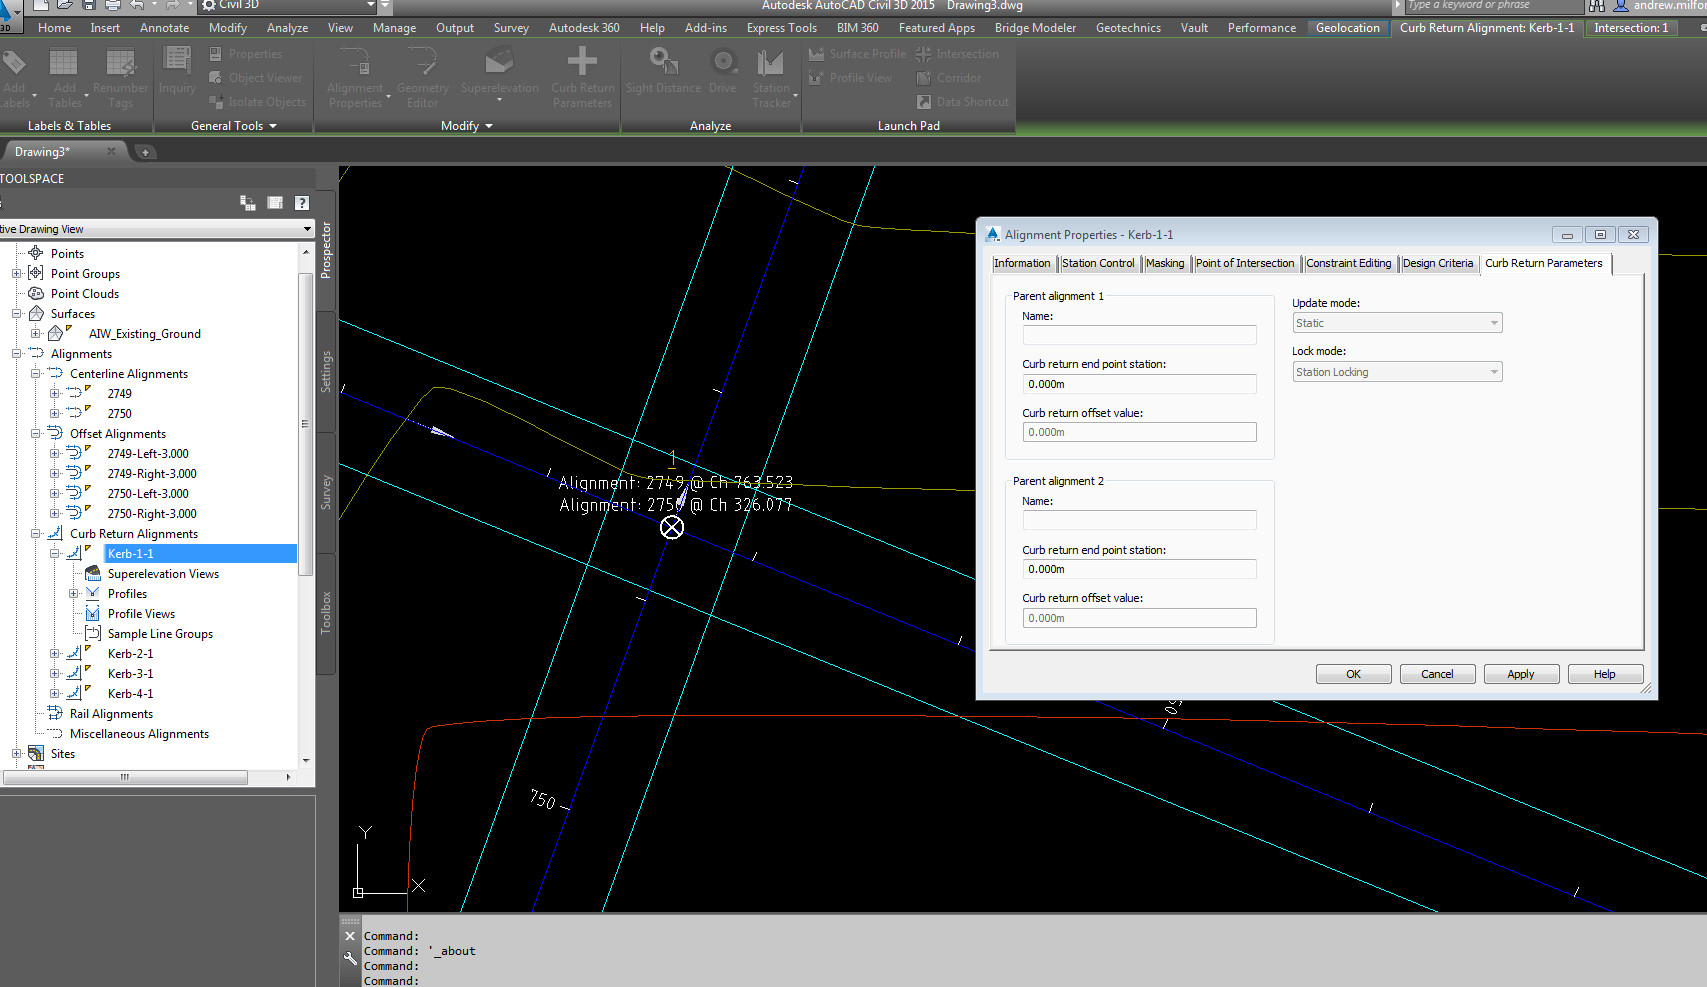Click the Save icon in quick access toolbar
This screenshot has width=1707, height=987.
click(x=88, y=5)
